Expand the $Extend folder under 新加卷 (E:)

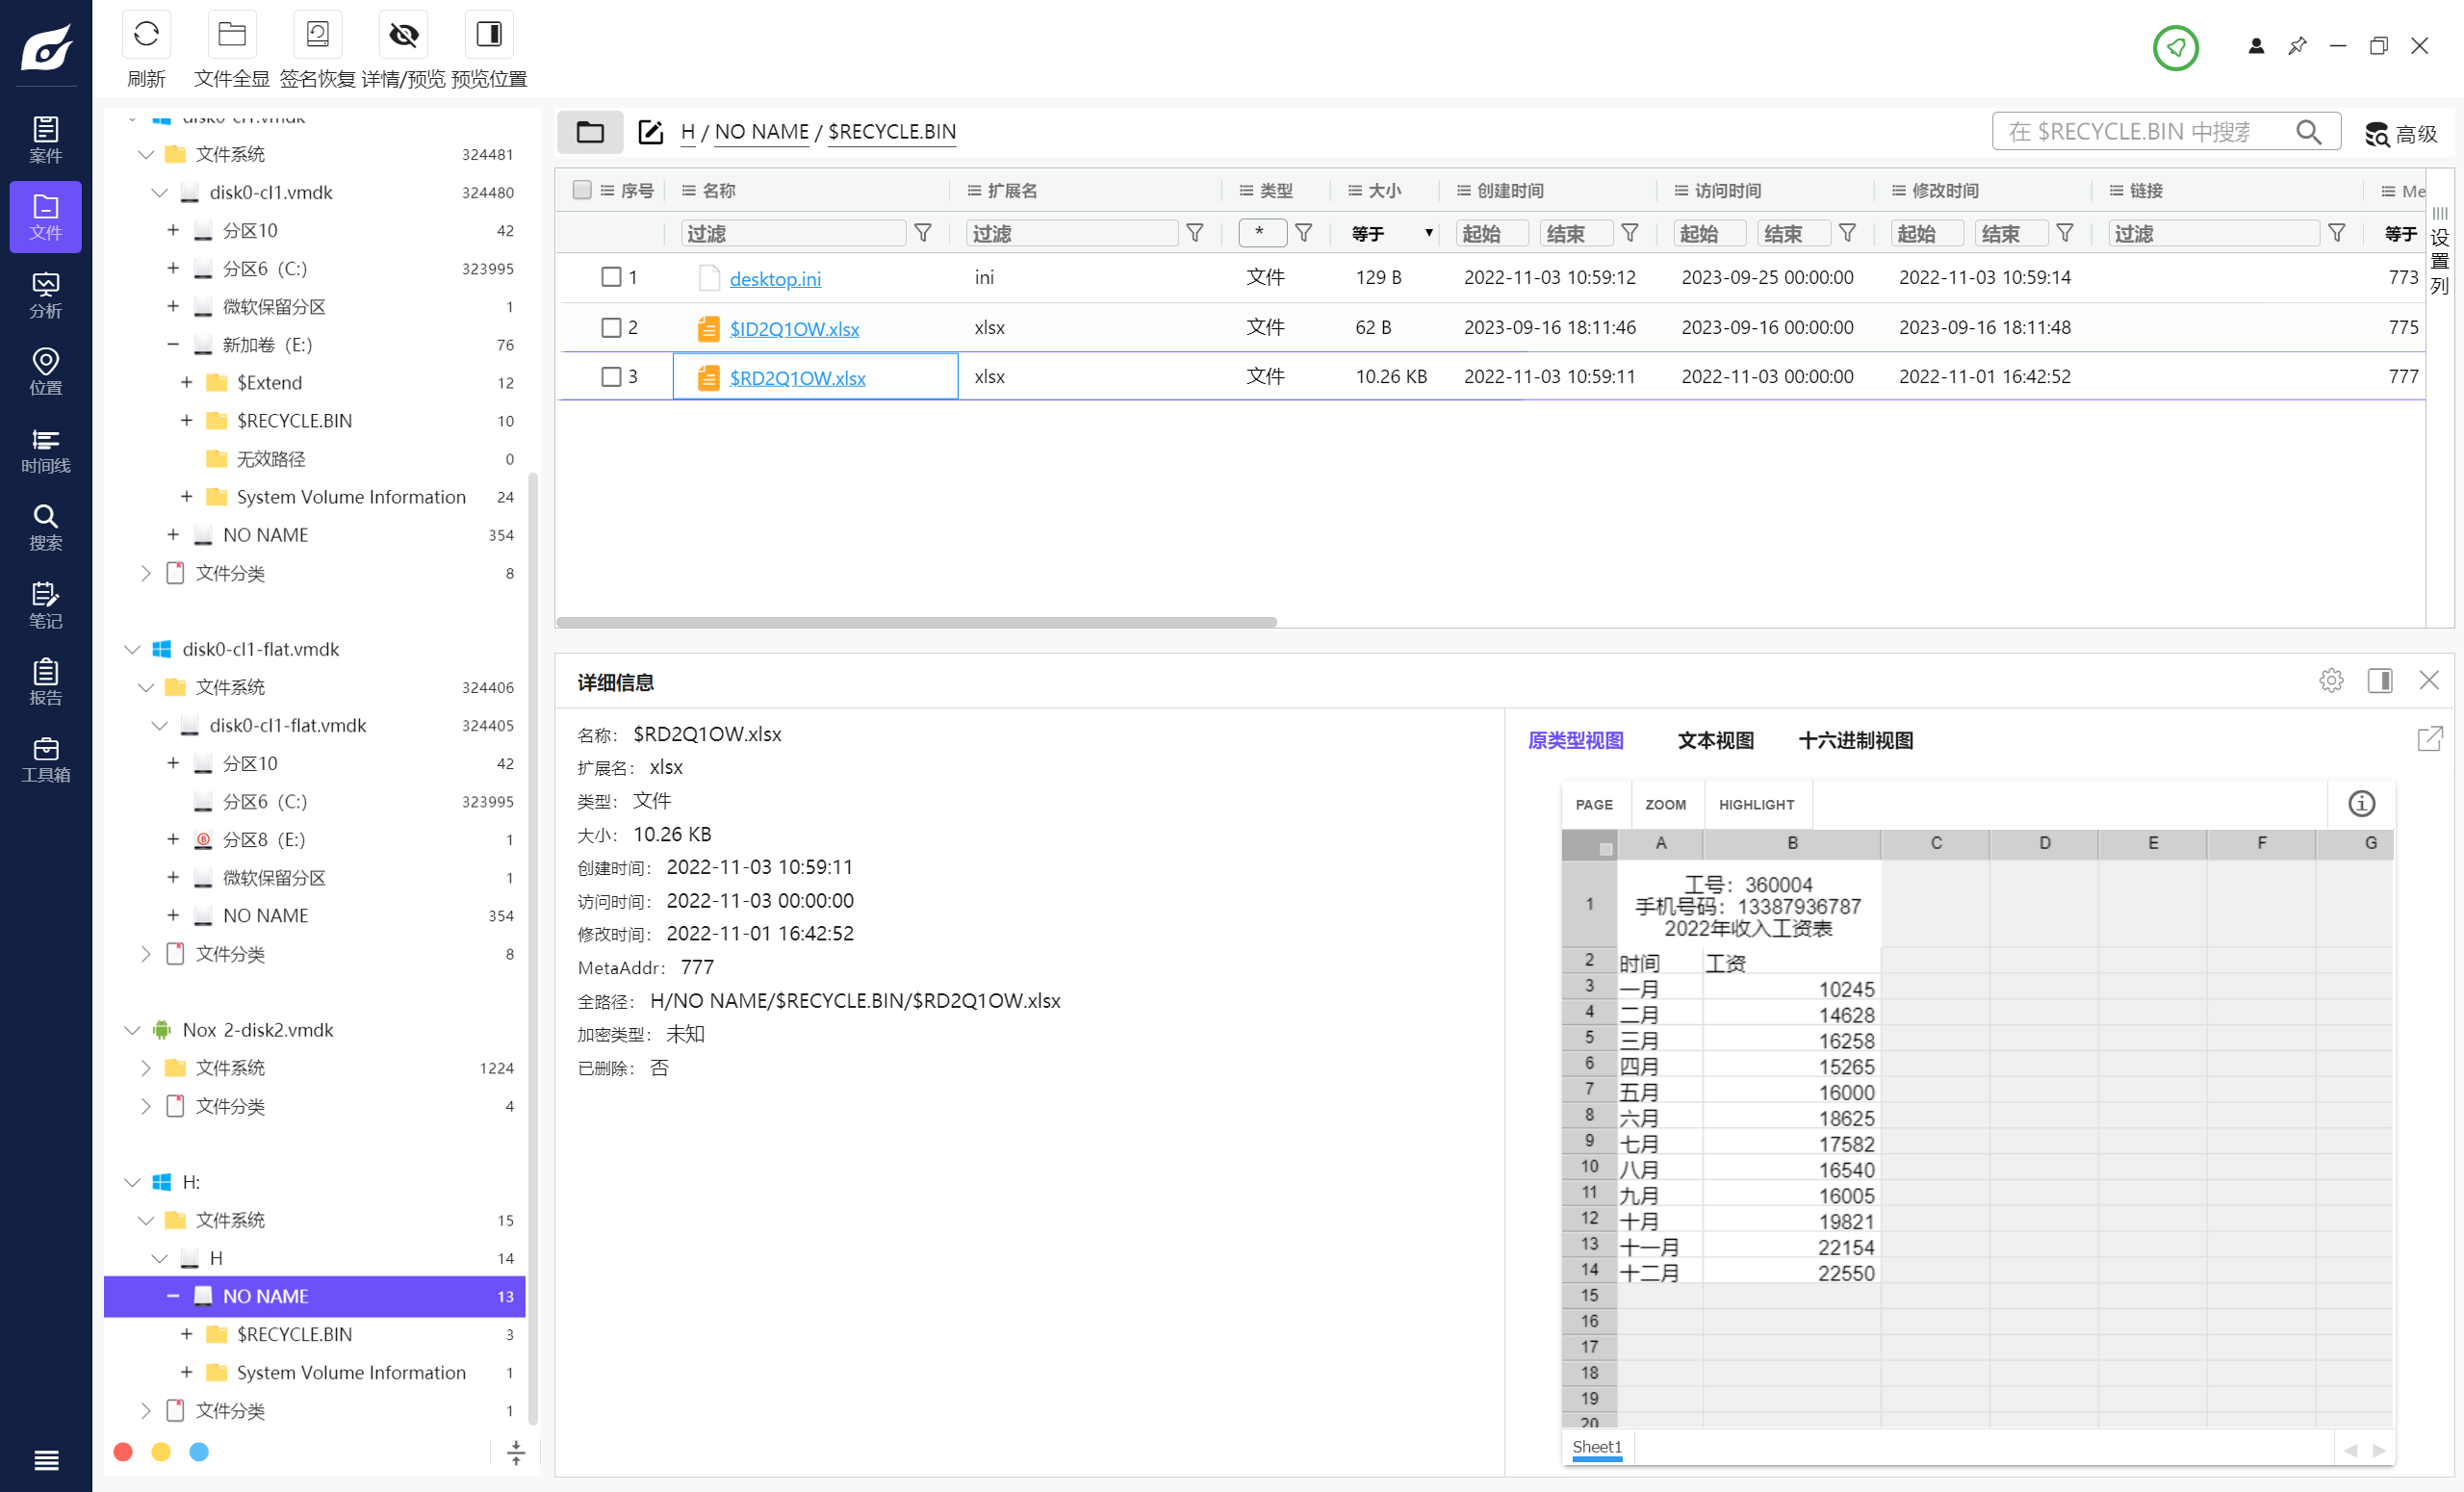click(x=186, y=383)
